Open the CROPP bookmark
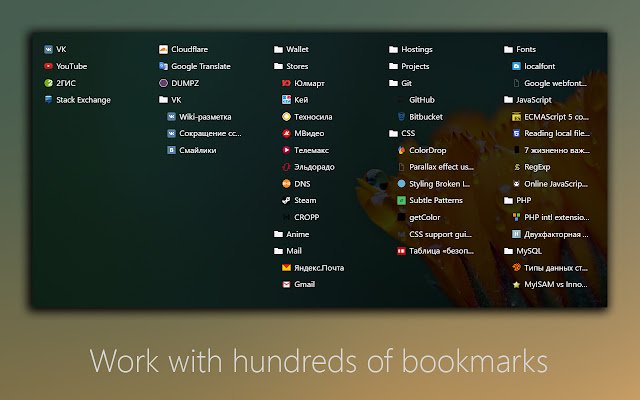This screenshot has height=400, width=640. point(301,218)
